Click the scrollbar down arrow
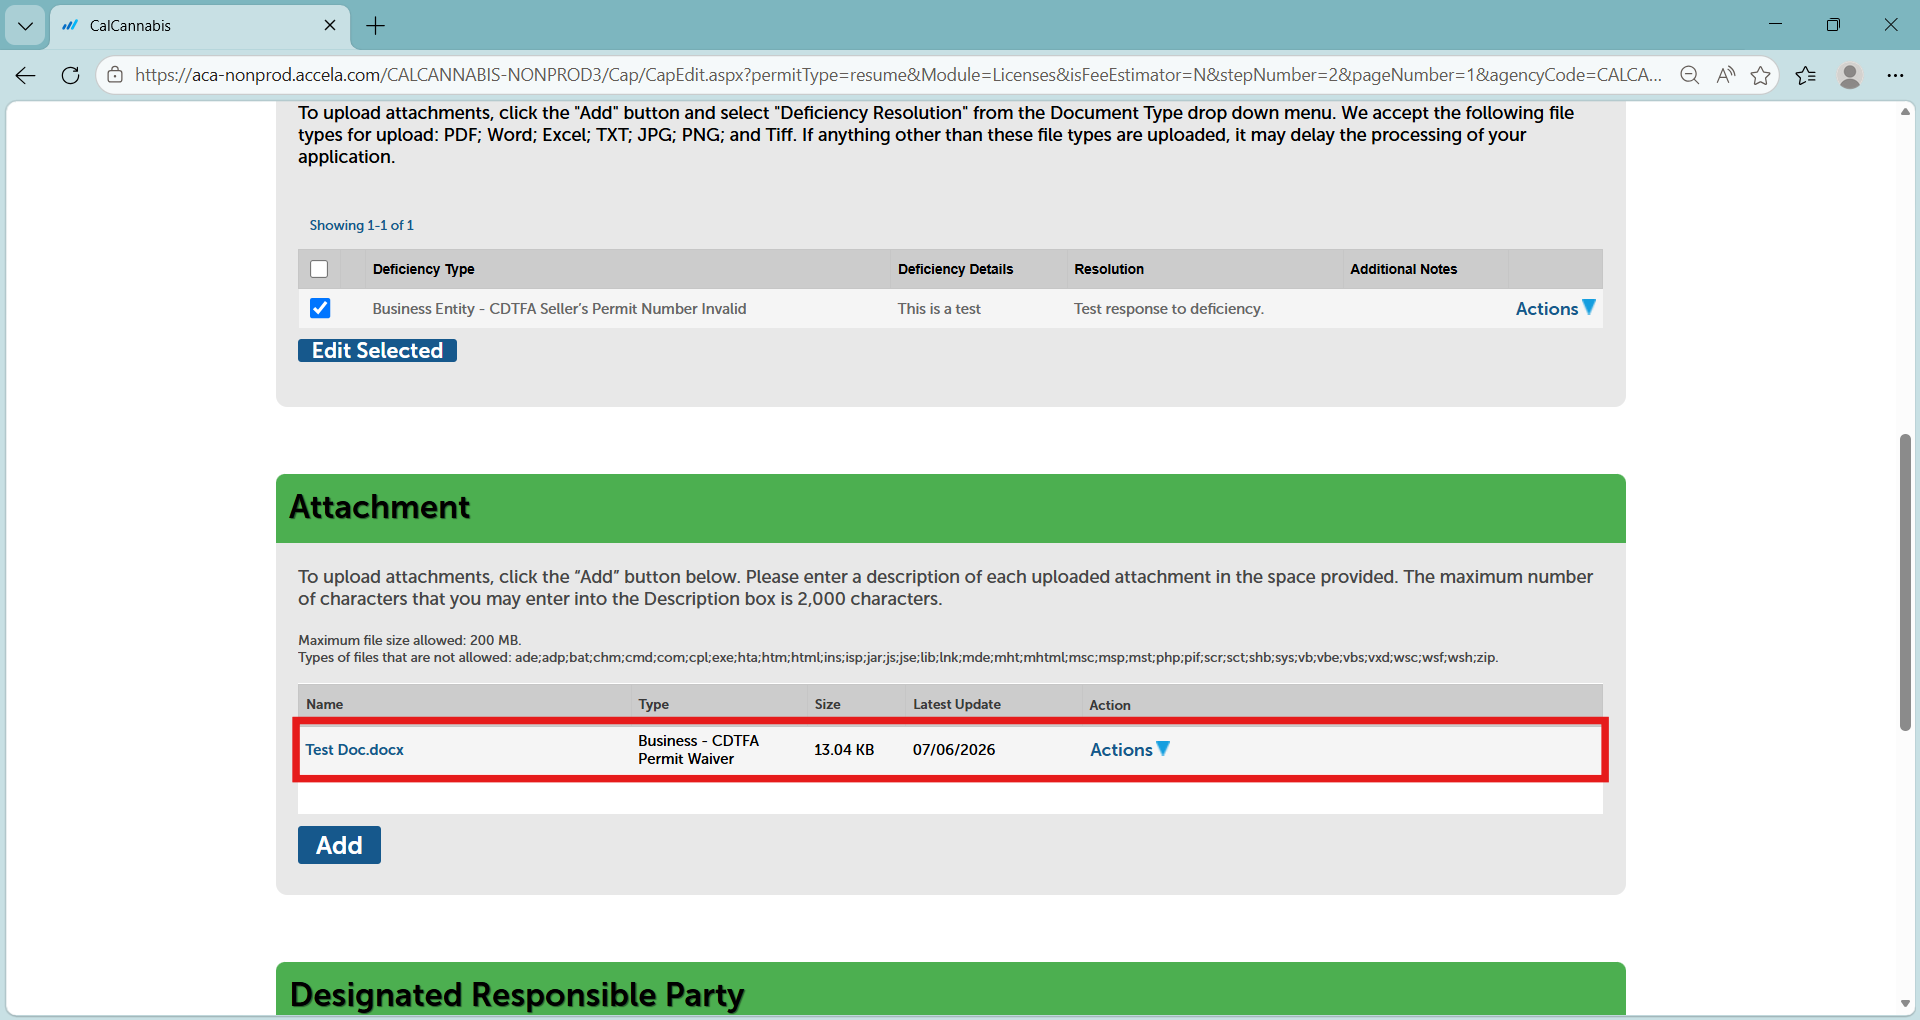Viewport: 1920px width, 1020px height. point(1905,1004)
